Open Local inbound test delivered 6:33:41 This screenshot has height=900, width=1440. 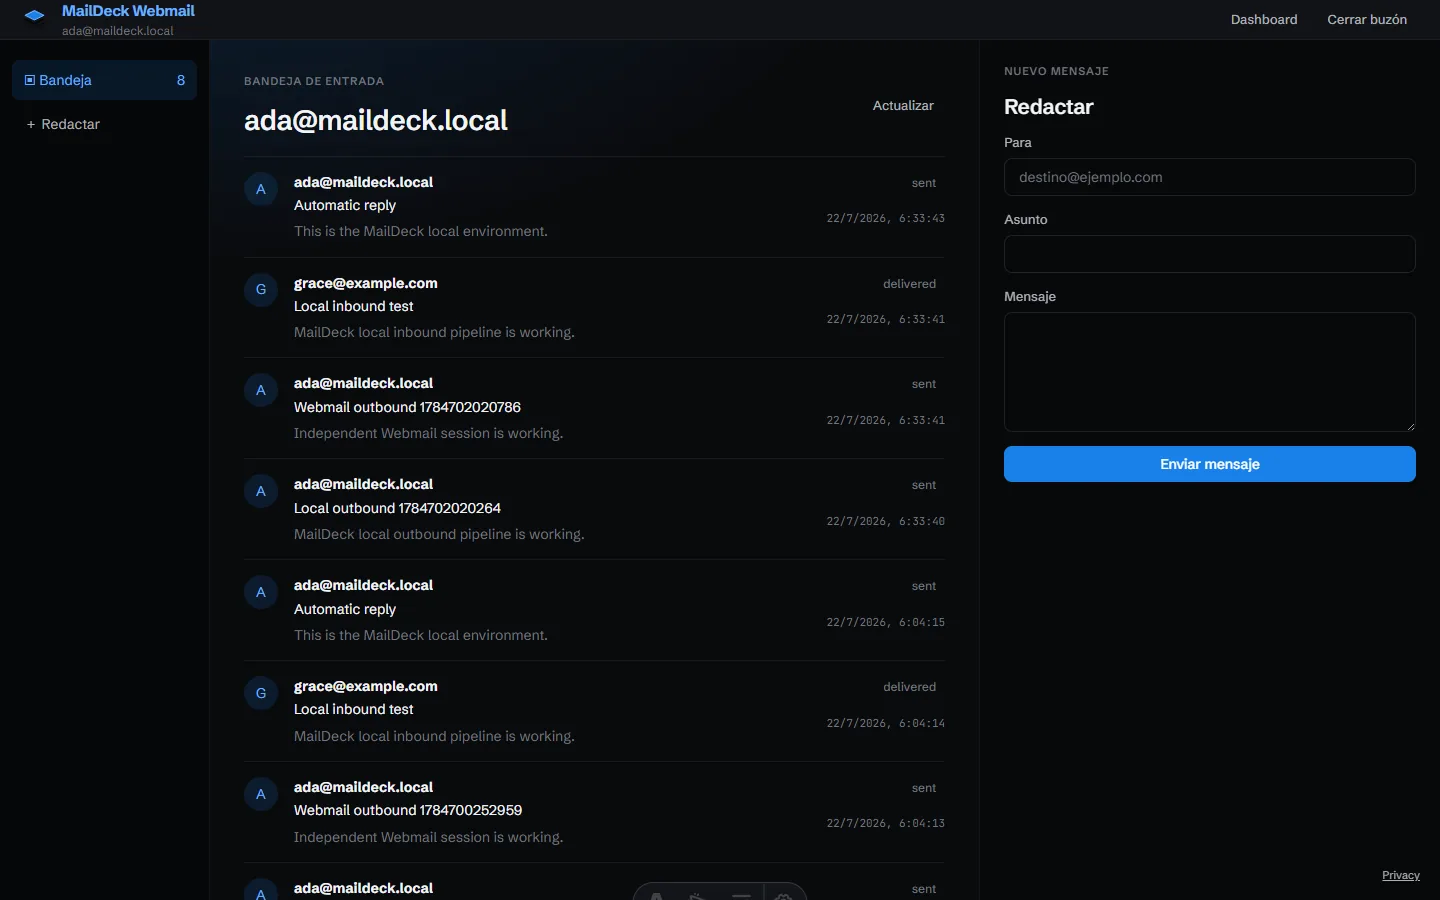coord(594,308)
